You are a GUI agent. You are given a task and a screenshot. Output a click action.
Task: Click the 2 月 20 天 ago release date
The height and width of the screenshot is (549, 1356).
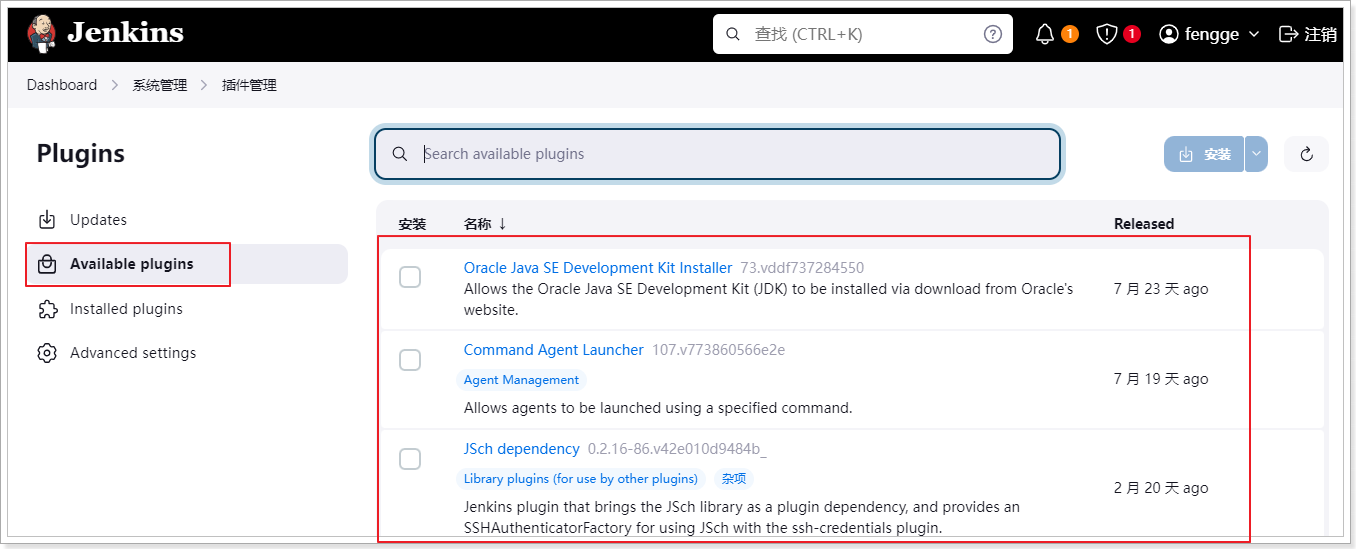coord(1161,488)
